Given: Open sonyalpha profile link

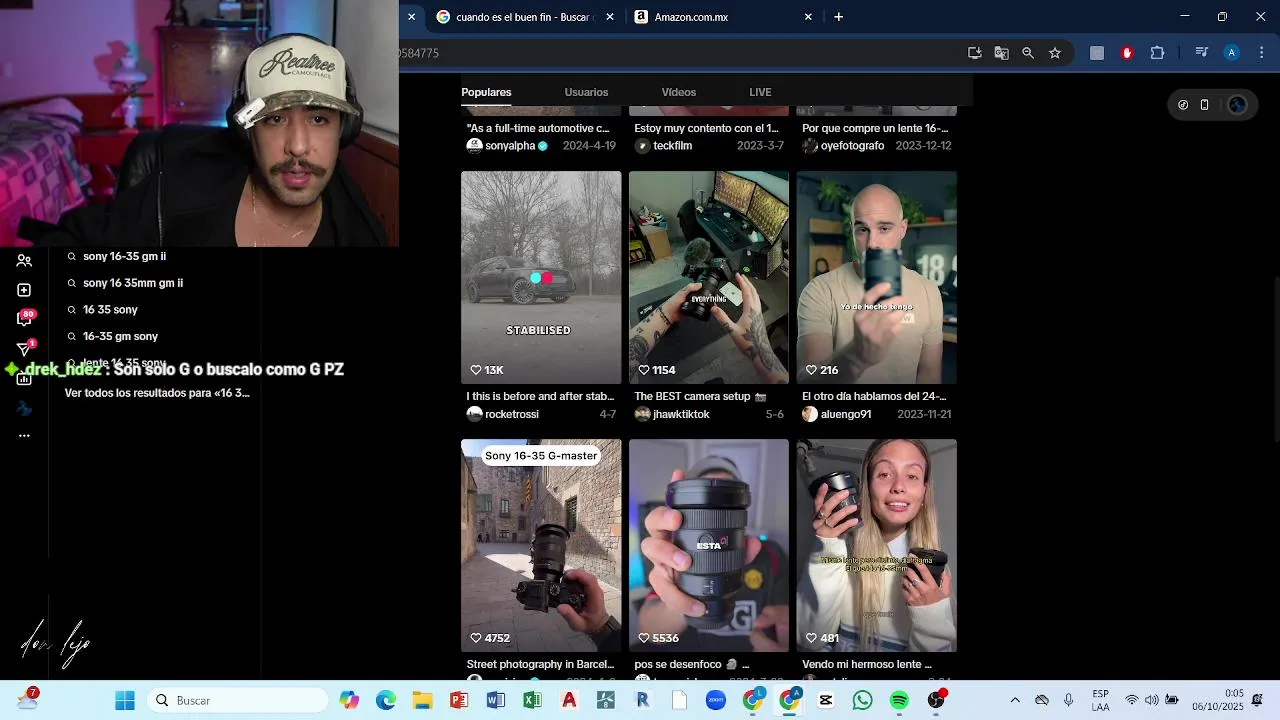Looking at the screenshot, I should 508,146.
